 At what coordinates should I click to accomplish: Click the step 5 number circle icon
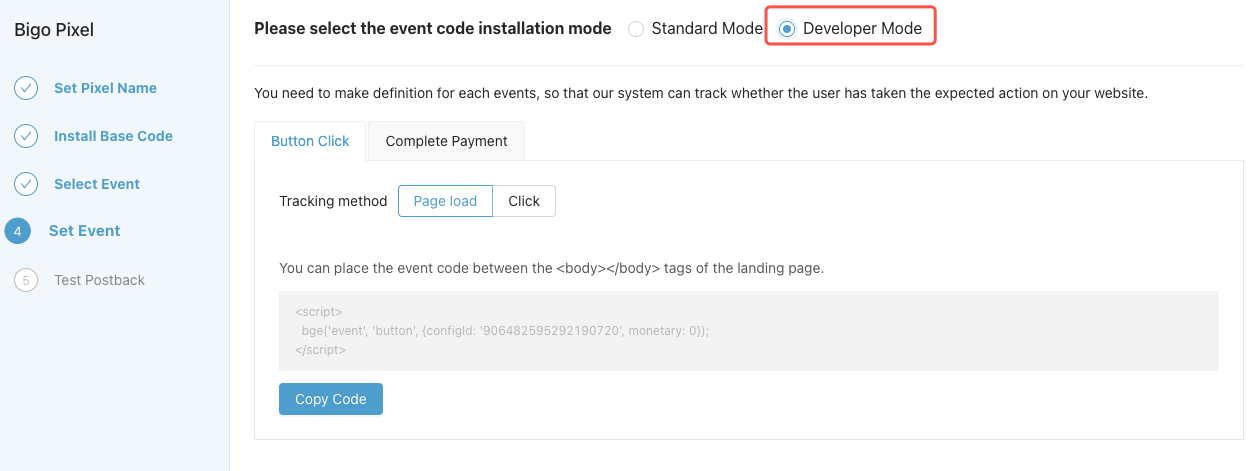click(x=26, y=280)
